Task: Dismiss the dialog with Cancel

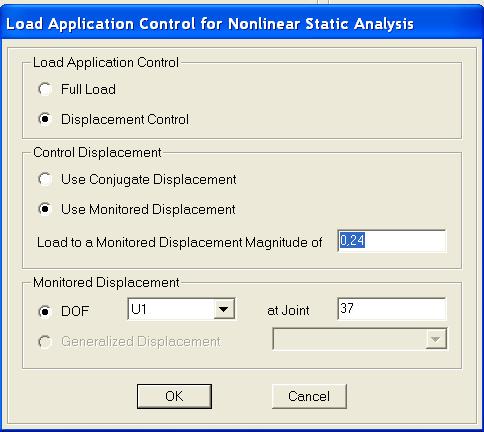Action: click(x=309, y=396)
